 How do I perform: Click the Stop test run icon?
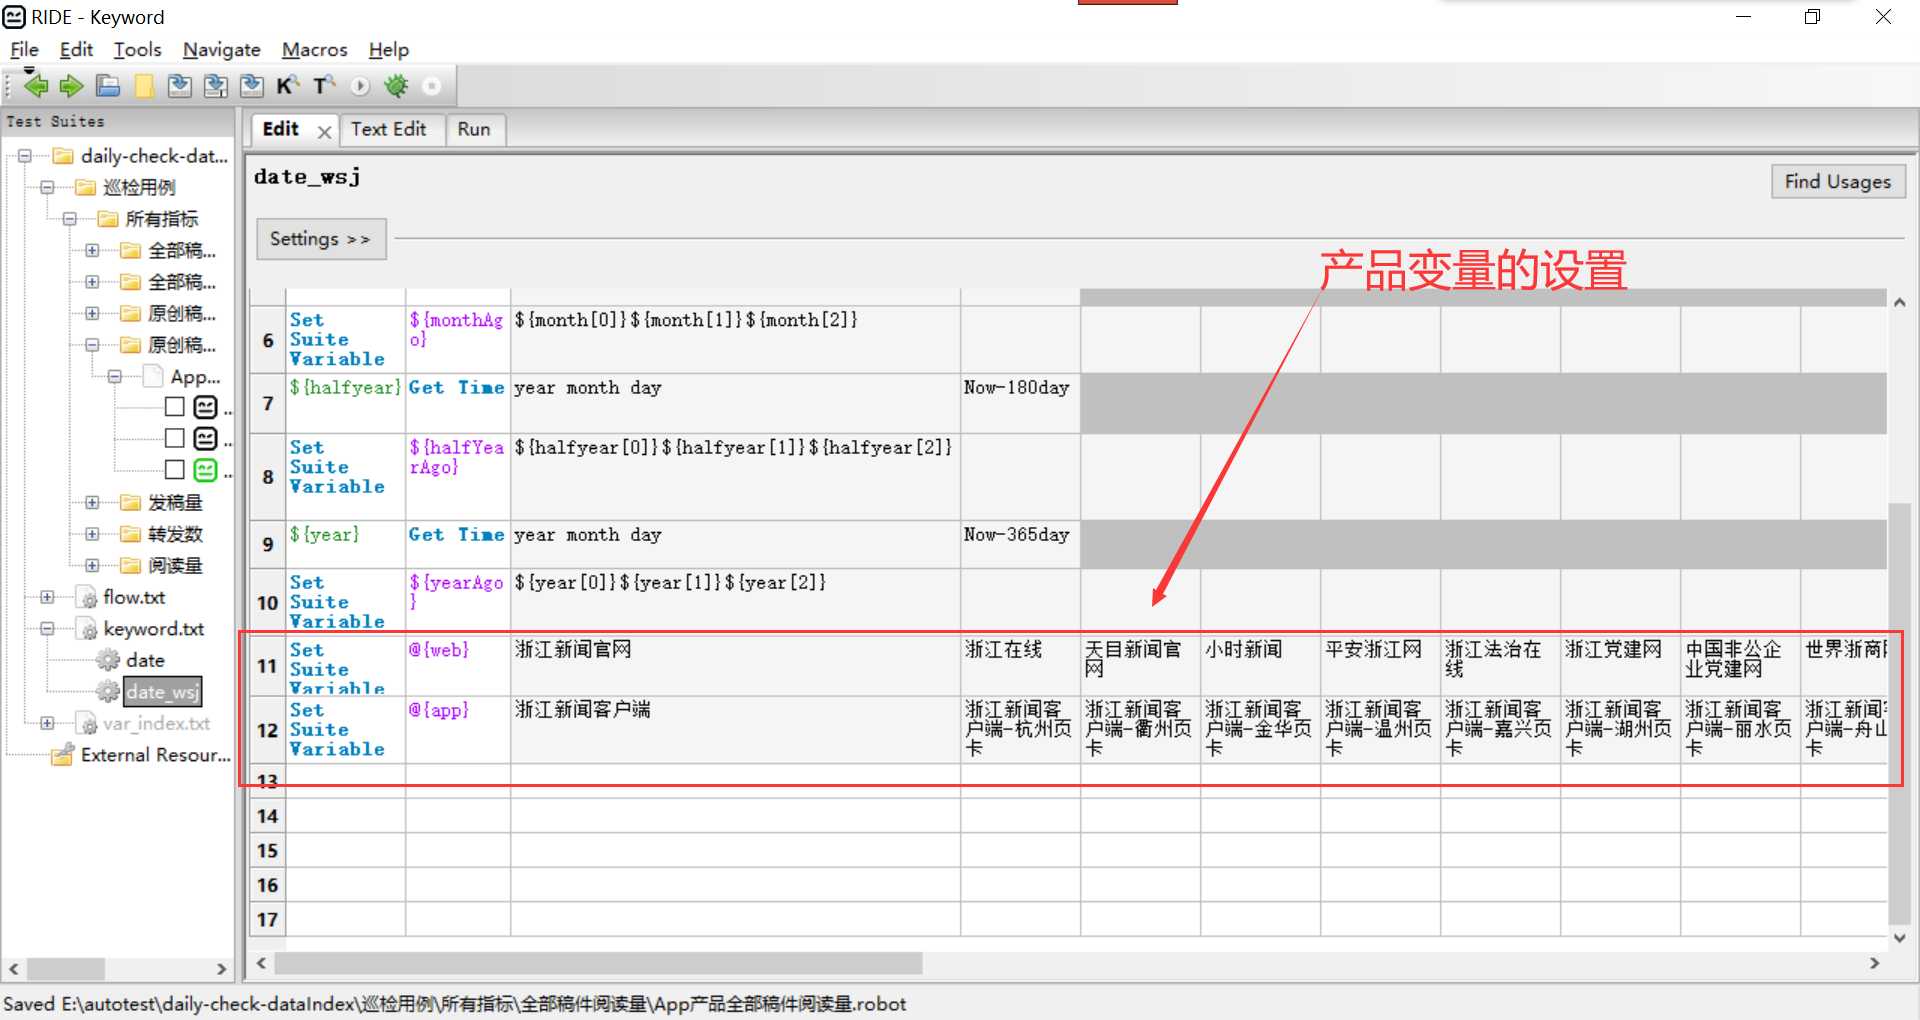(432, 87)
